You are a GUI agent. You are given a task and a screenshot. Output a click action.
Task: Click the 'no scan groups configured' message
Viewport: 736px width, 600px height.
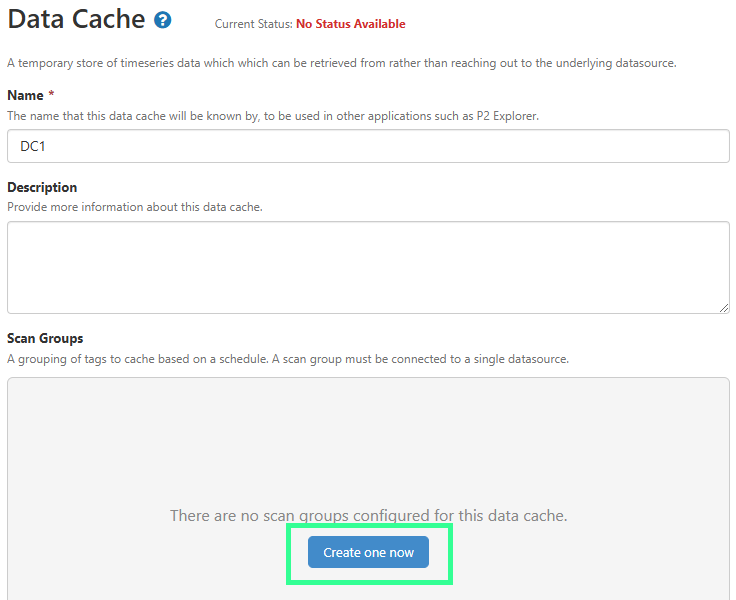click(368, 516)
